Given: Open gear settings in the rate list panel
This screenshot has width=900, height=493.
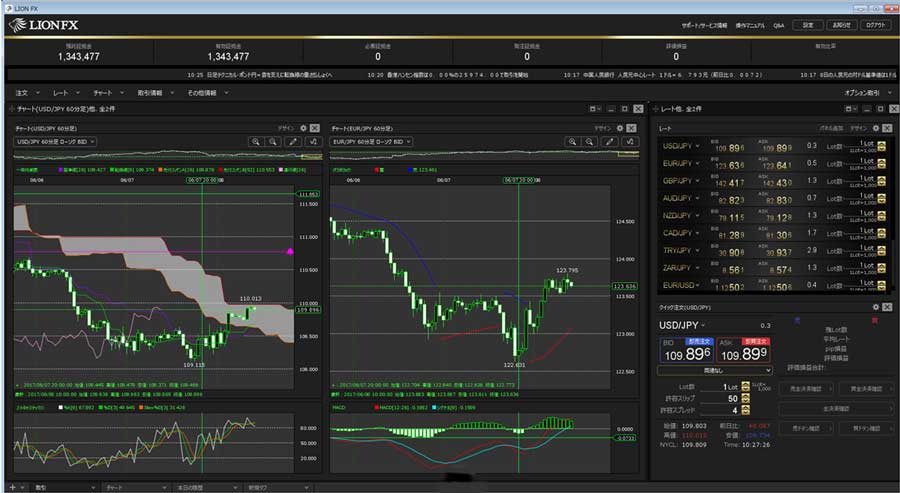Looking at the screenshot, I should tap(876, 128).
